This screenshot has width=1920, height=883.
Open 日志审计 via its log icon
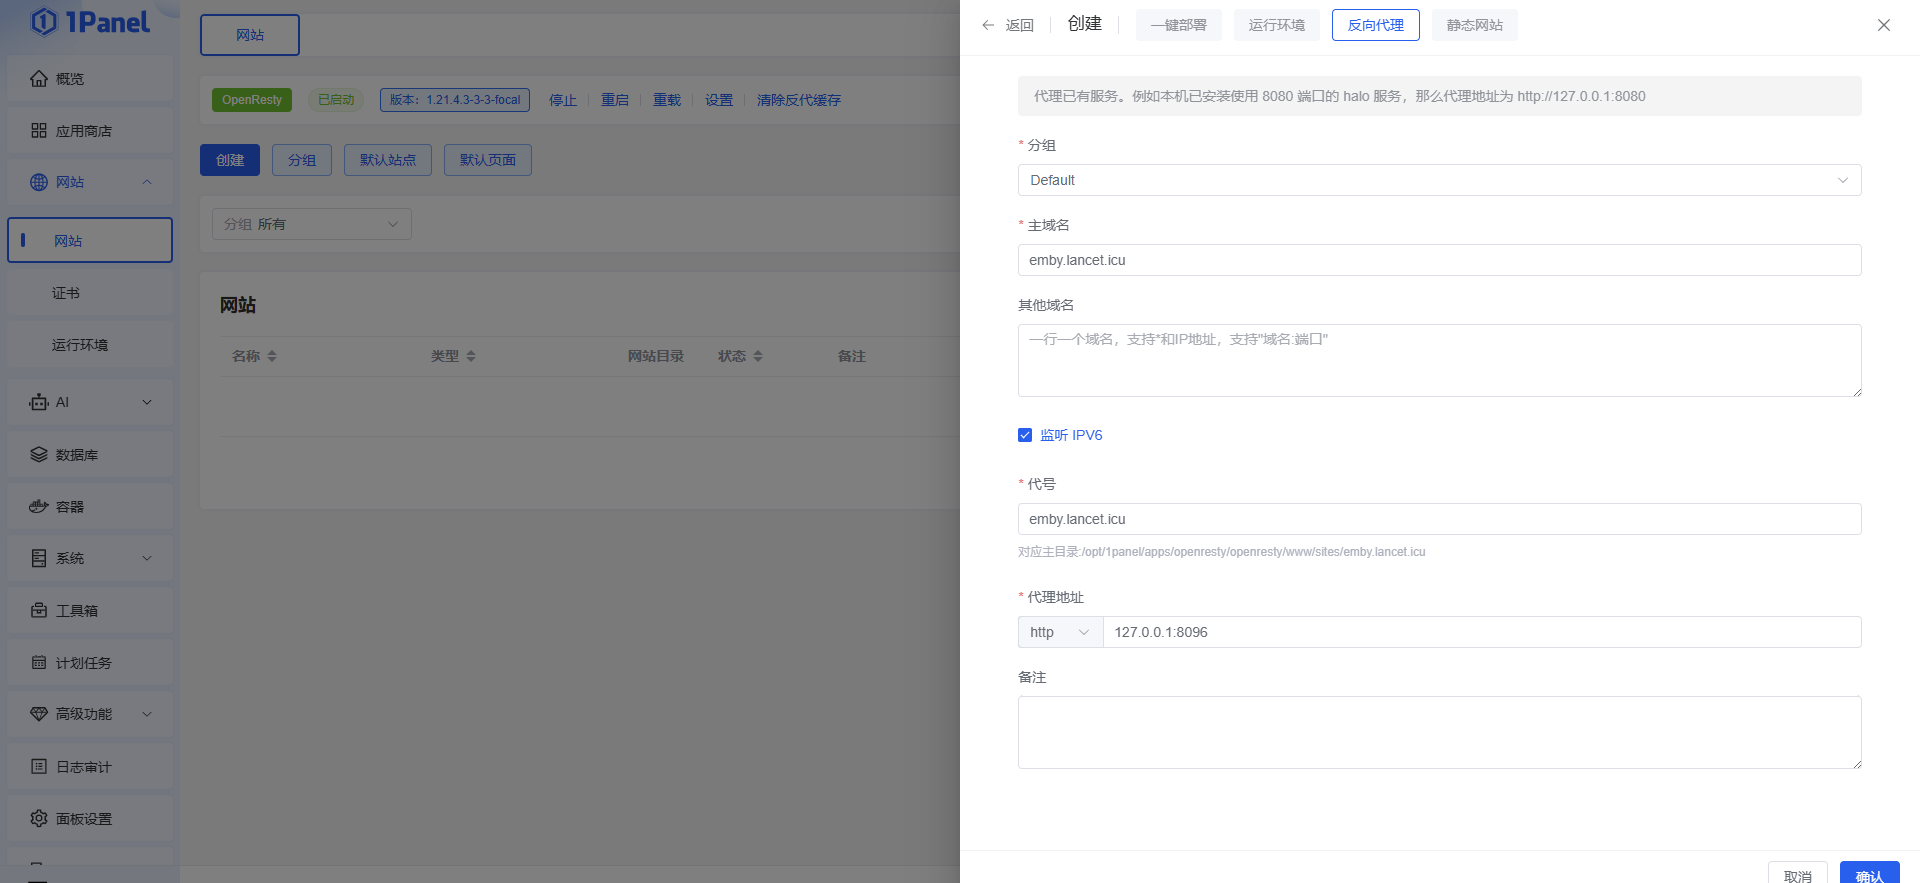[x=39, y=767]
